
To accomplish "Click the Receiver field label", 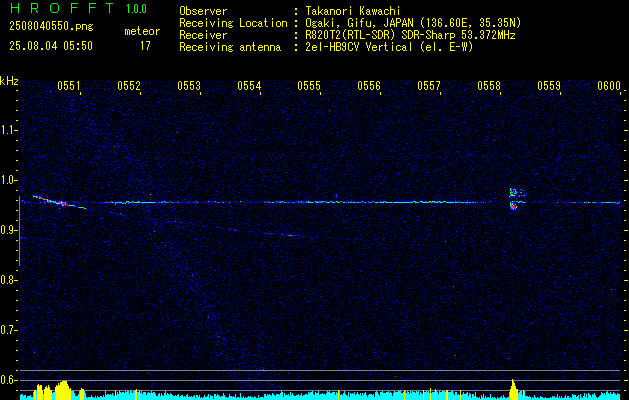I will tap(203, 35).
